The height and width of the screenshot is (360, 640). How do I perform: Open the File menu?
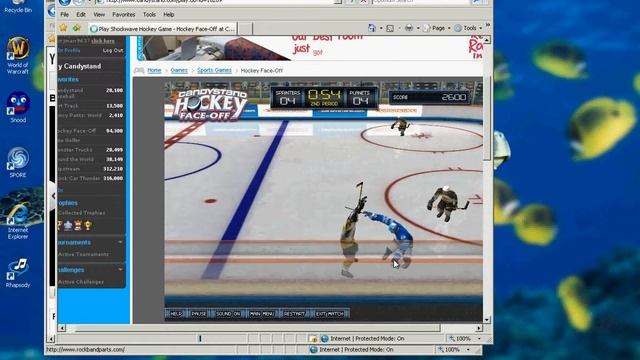(x=64, y=14)
